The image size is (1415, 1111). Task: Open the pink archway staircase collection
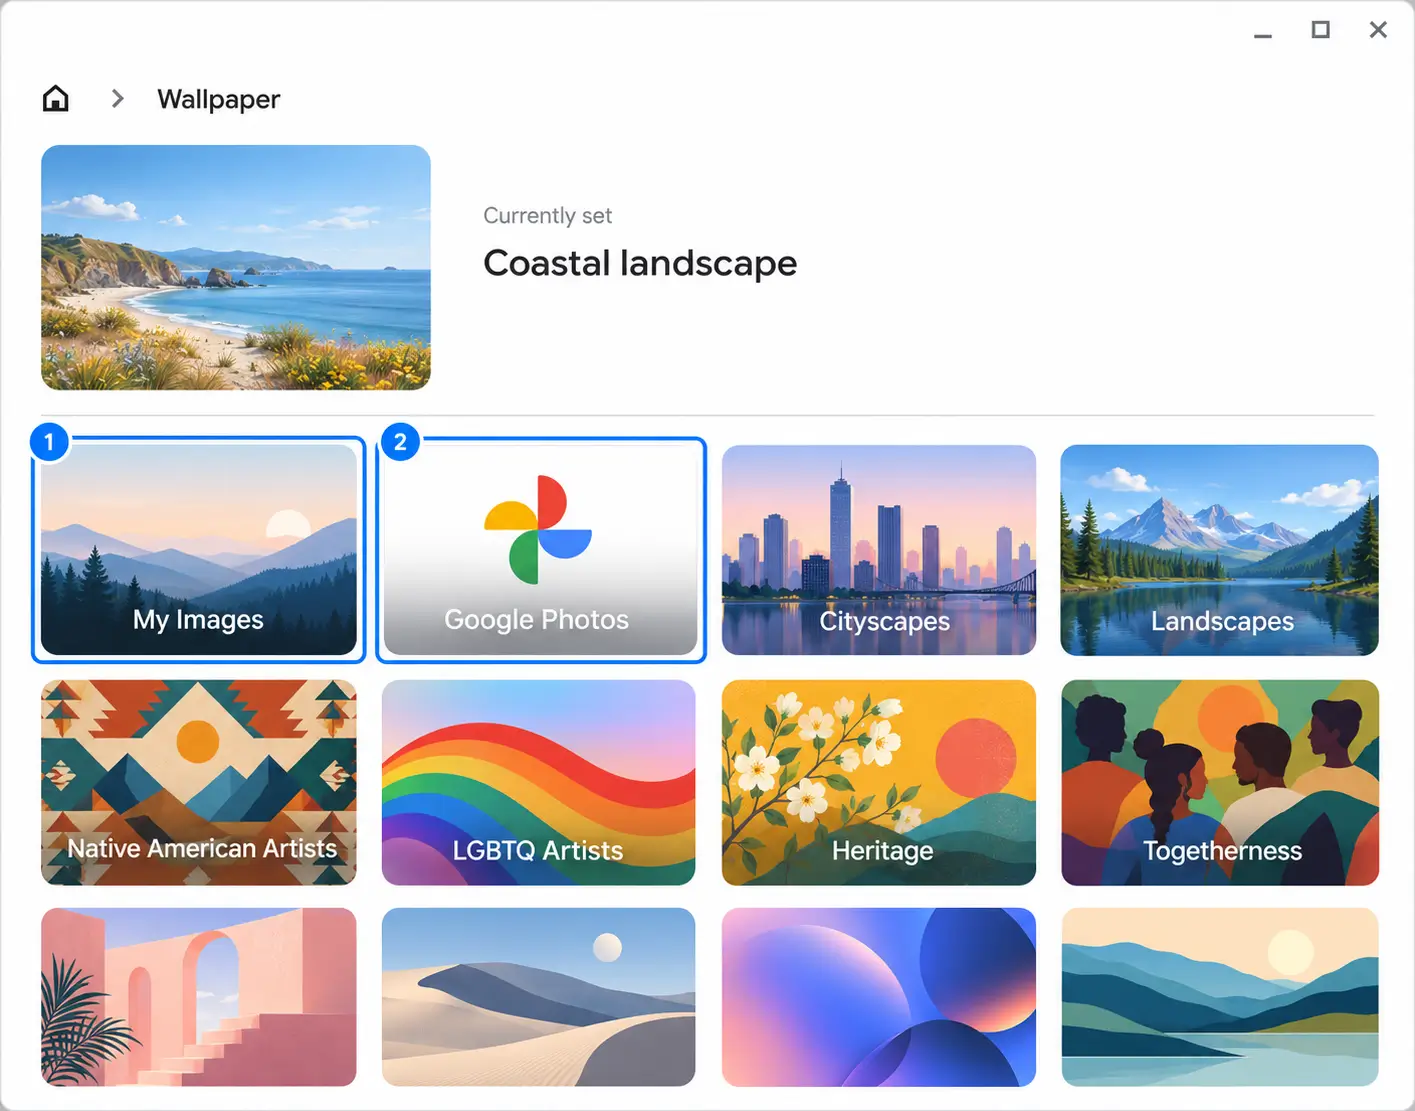pyautogui.click(x=199, y=997)
